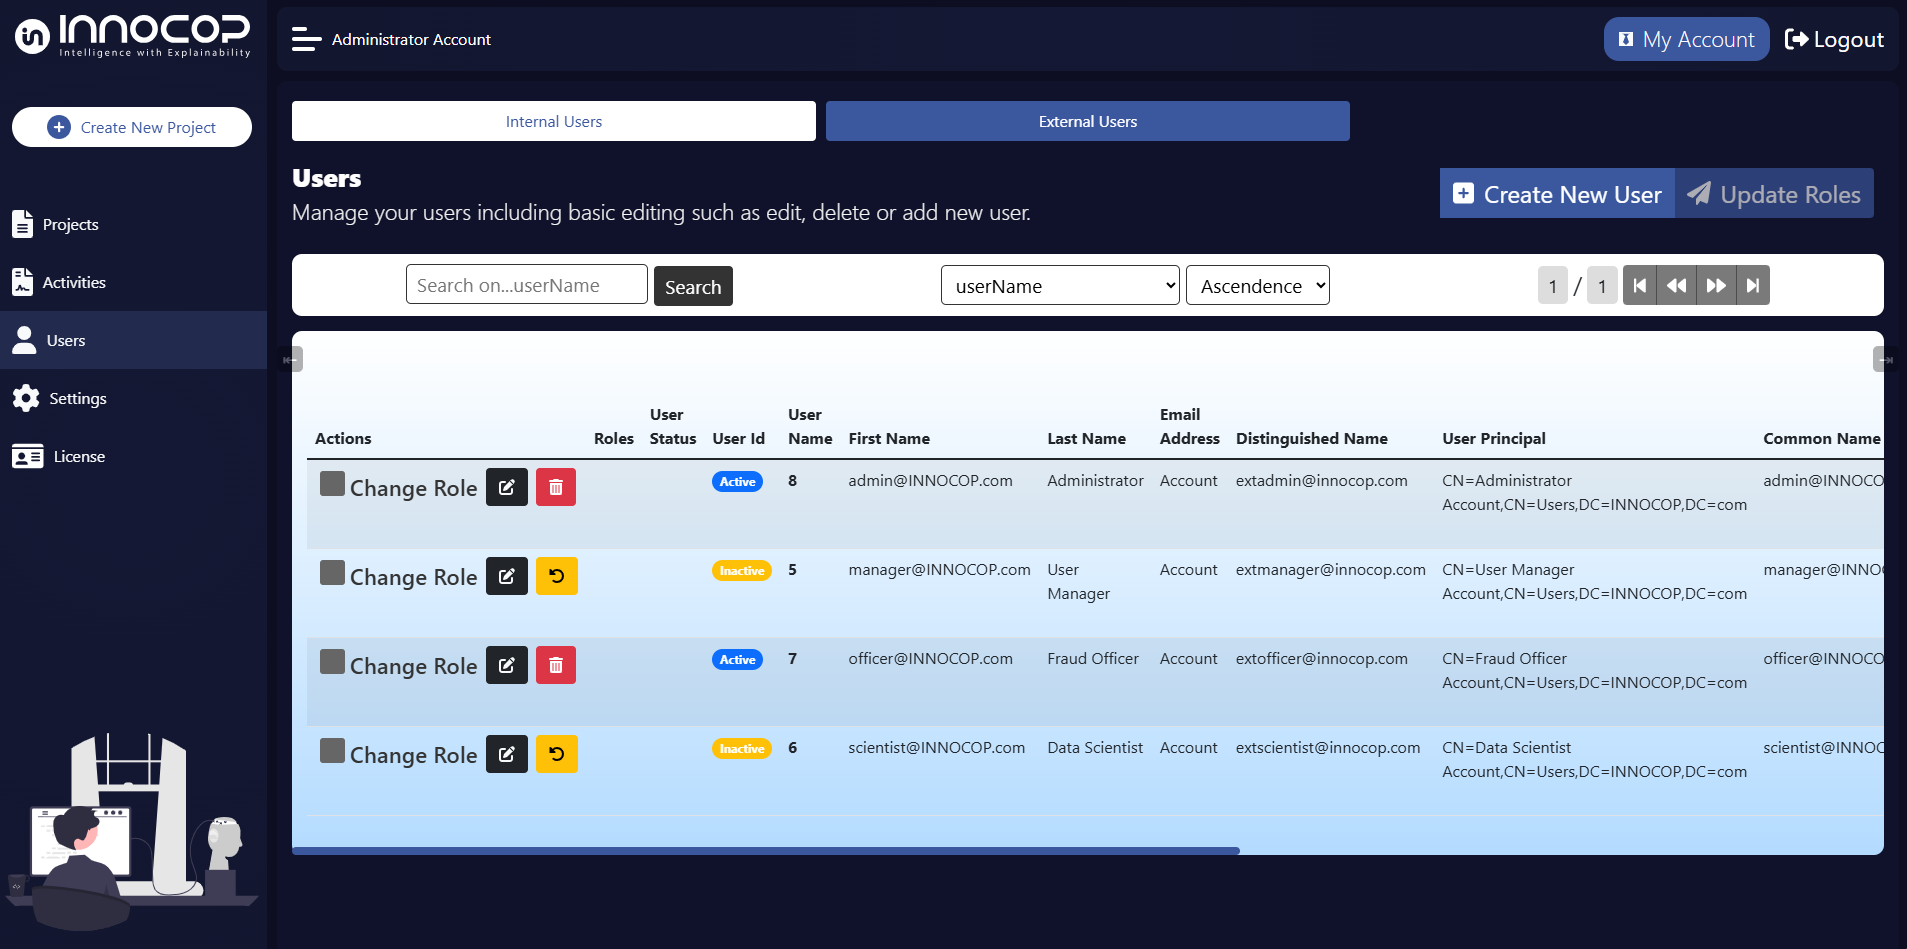Viewport: 1907px width, 949px height.
Task: Open Settings from the sidebar
Action: tap(133, 398)
